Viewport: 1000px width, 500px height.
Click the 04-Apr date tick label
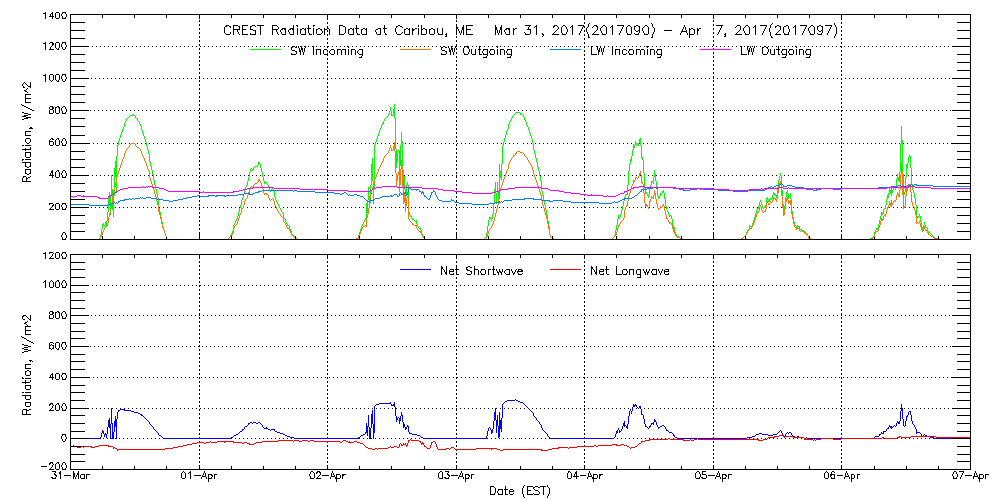(585, 477)
